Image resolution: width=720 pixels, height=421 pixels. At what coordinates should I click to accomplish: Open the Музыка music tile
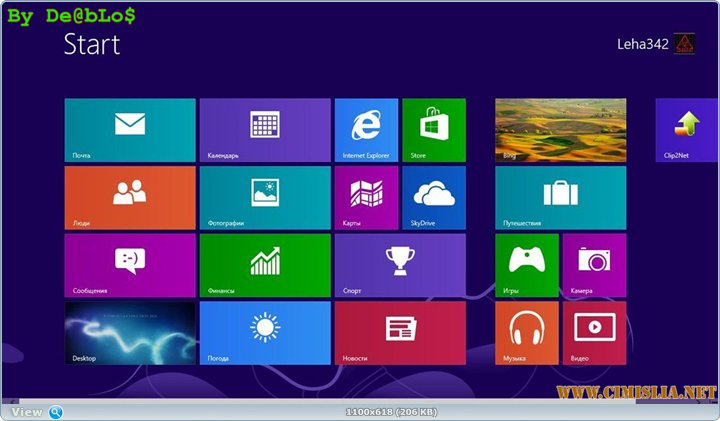tap(527, 333)
